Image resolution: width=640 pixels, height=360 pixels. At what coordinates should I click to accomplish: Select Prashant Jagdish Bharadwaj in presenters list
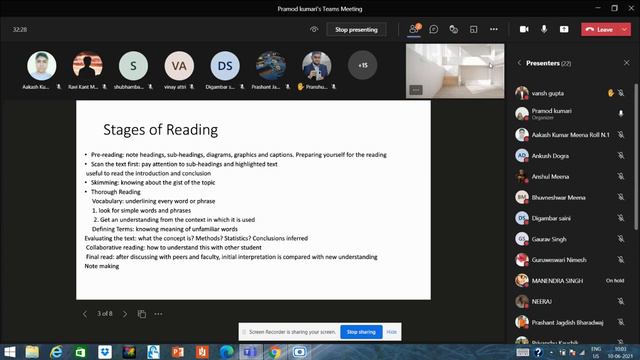(571, 322)
